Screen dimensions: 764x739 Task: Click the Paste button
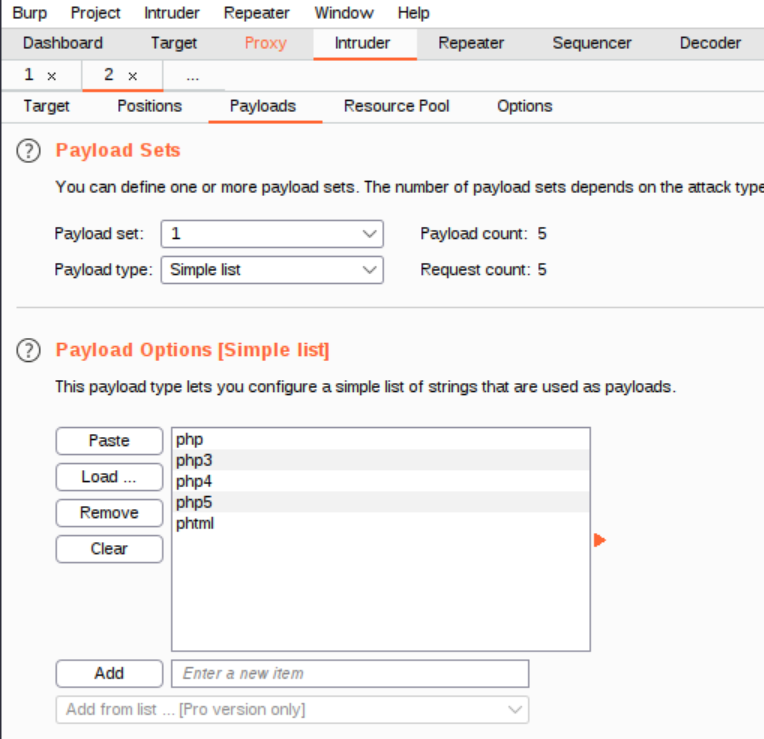coord(109,441)
